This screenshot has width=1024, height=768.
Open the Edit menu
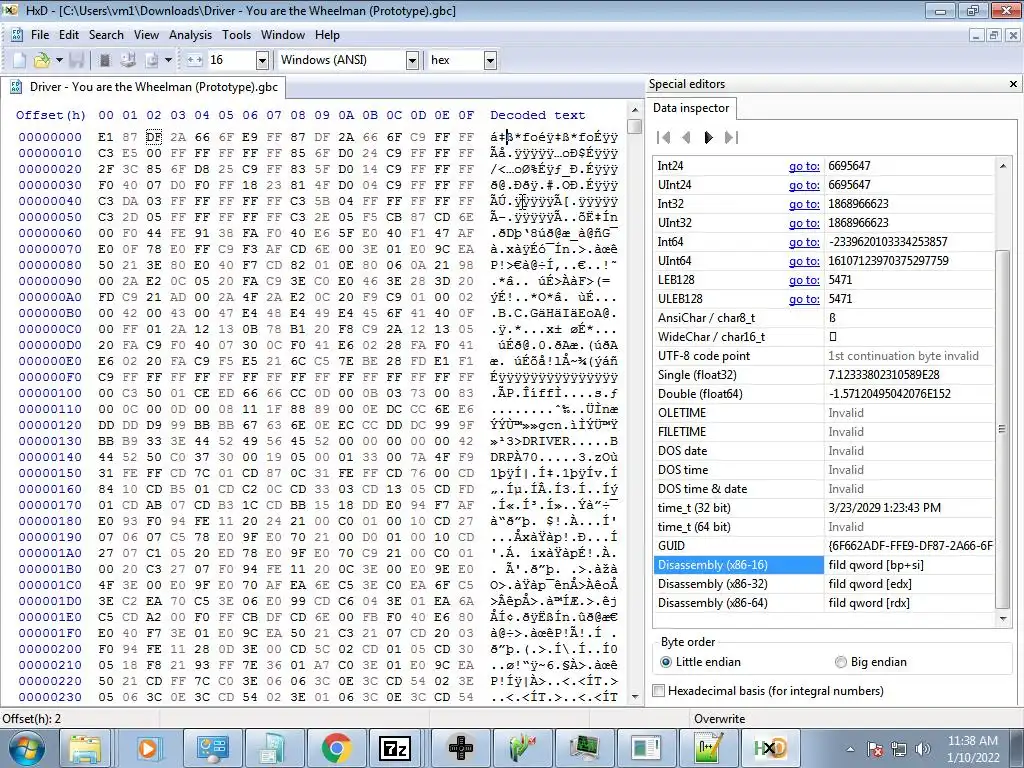tap(69, 35)
